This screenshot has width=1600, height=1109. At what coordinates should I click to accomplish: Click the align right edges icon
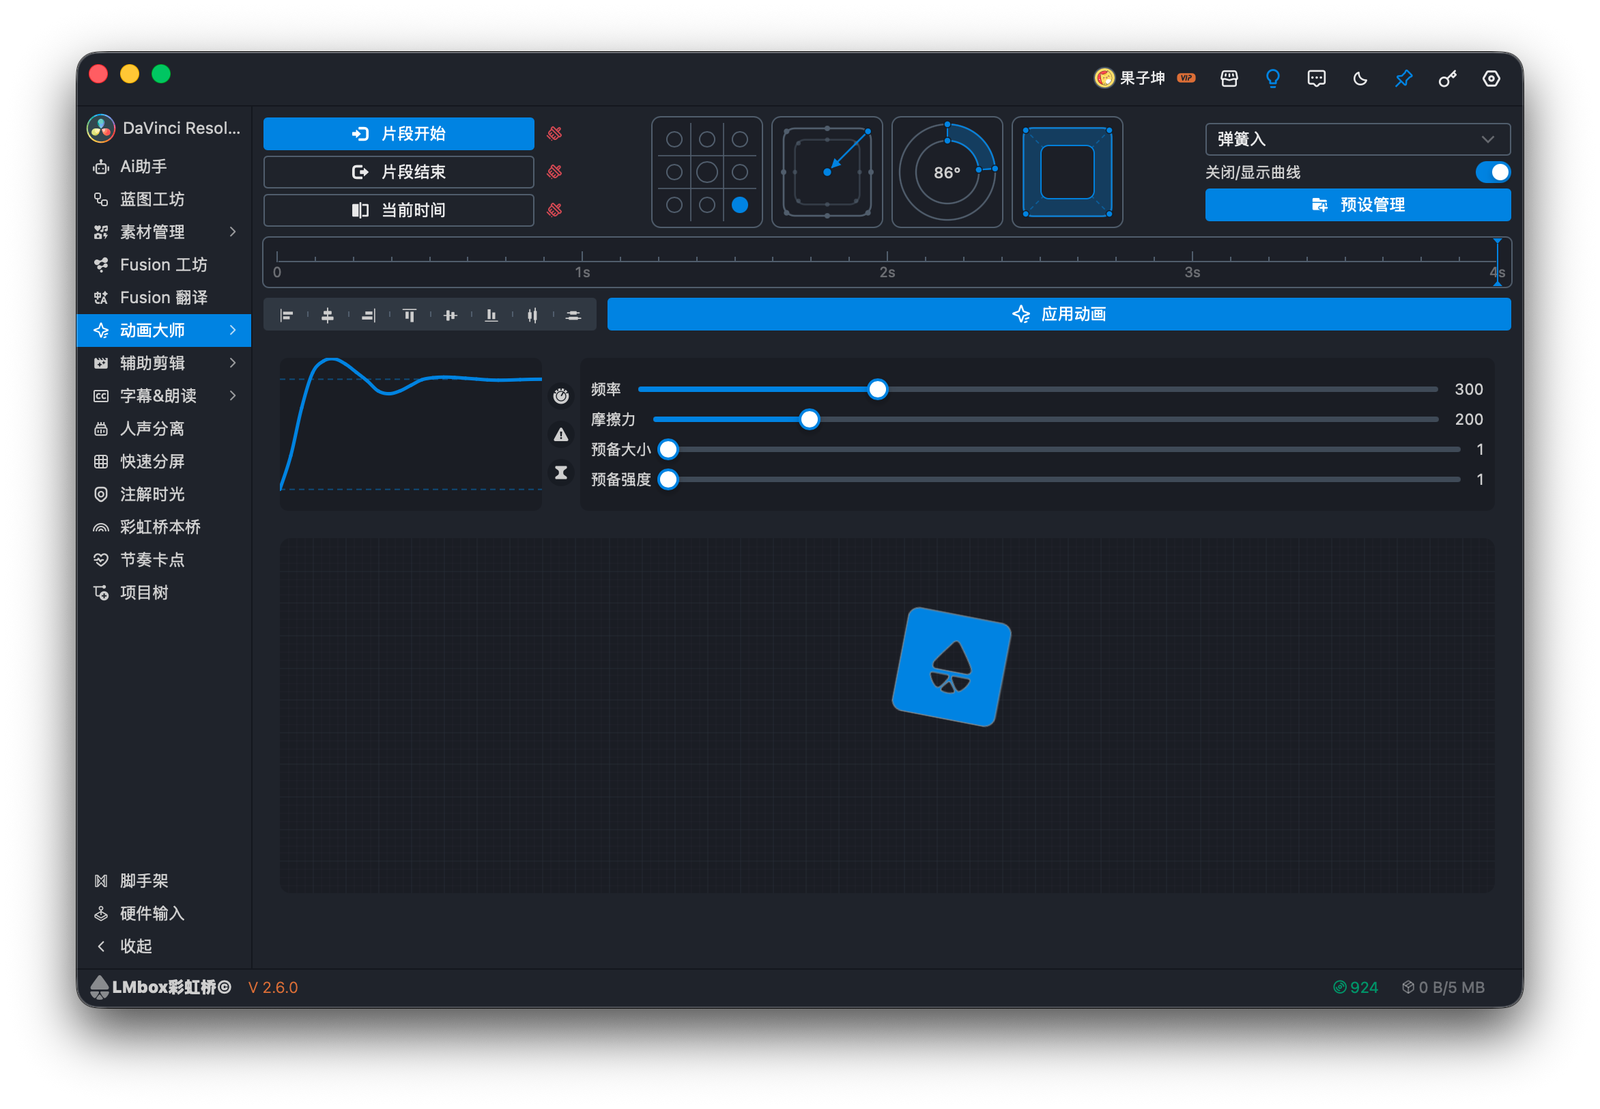click(368, 315)
